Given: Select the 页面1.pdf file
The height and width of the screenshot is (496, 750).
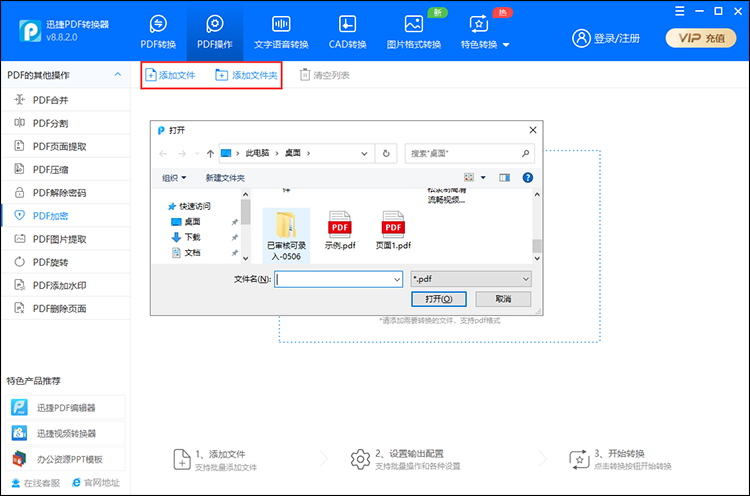Looking at the screenshot, I should coord(393,231).
